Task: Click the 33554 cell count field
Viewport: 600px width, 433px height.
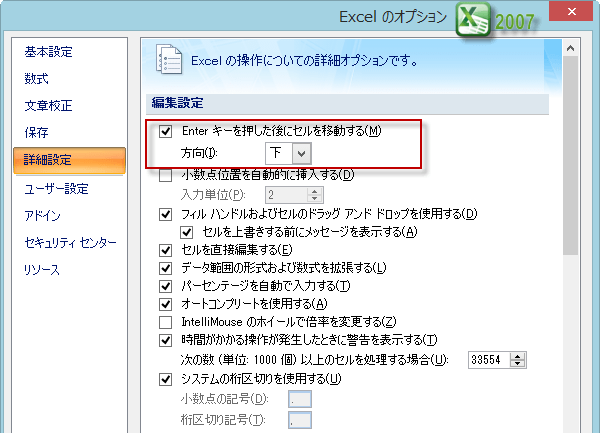Action: 489,360
